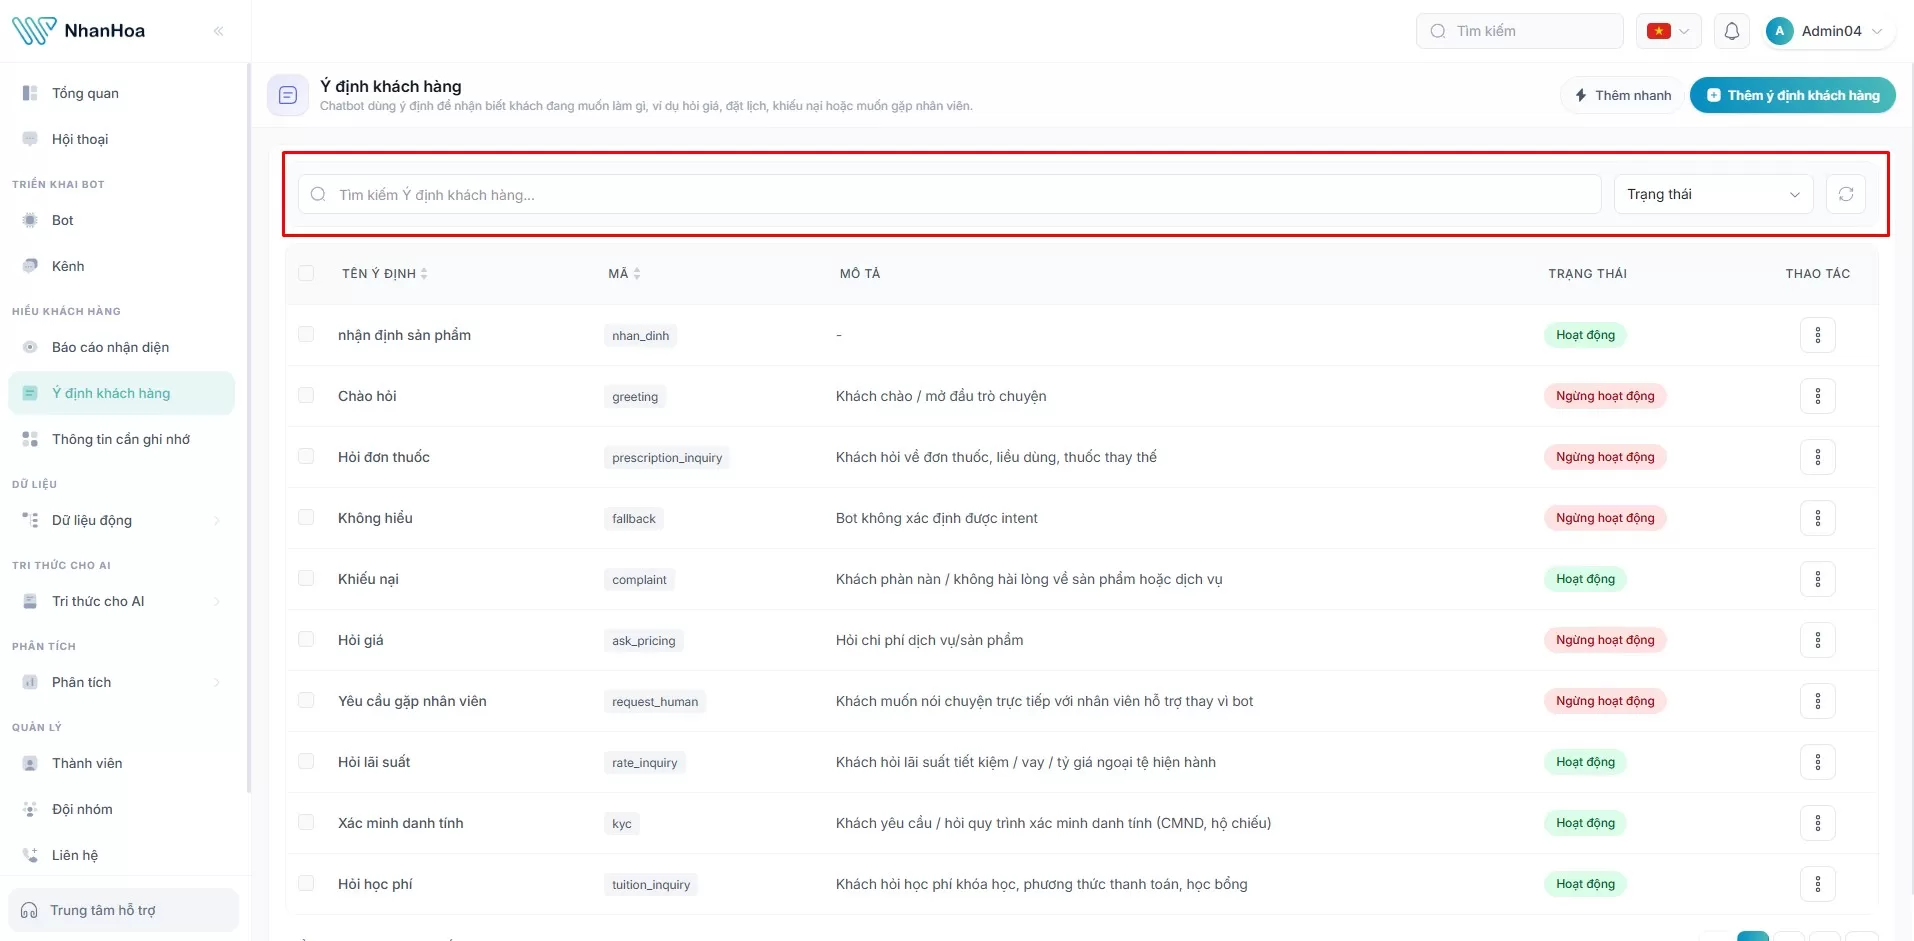1914x941 pixels.
Task: Click Ngừng hoạt động badge on Hỏi giá row
Action: click(1605, 640)
